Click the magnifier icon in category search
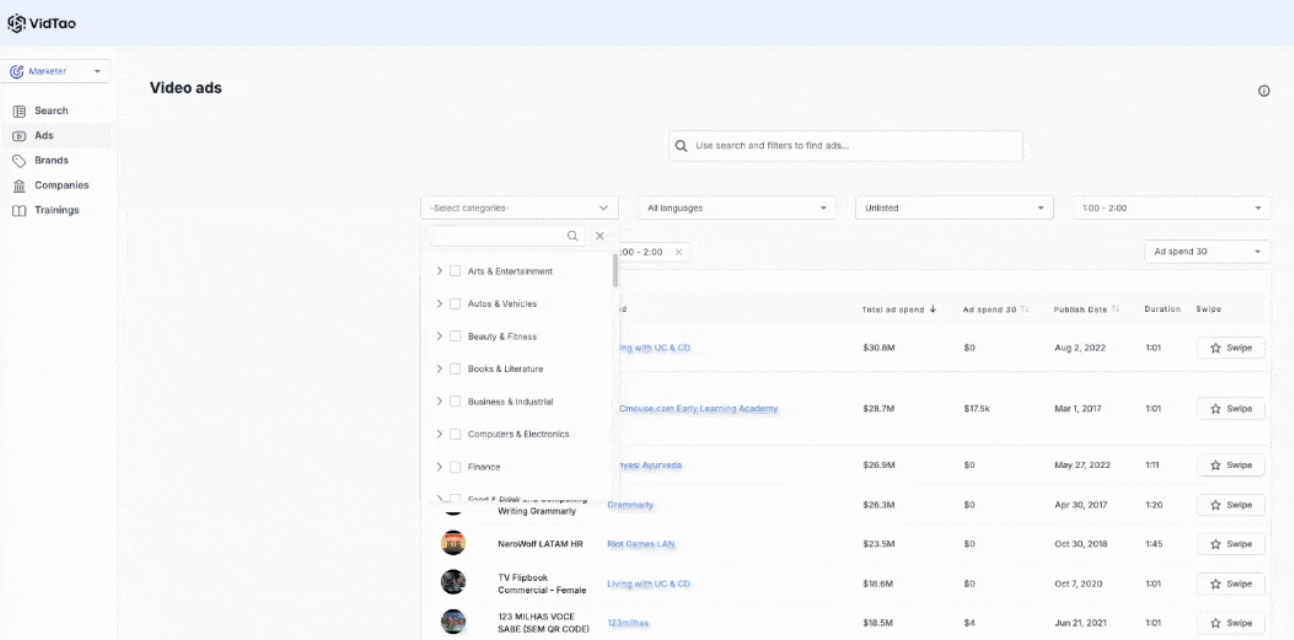The height and width of the screenshot is (640, 1294). pyautogui.click(x=572, y=236)
